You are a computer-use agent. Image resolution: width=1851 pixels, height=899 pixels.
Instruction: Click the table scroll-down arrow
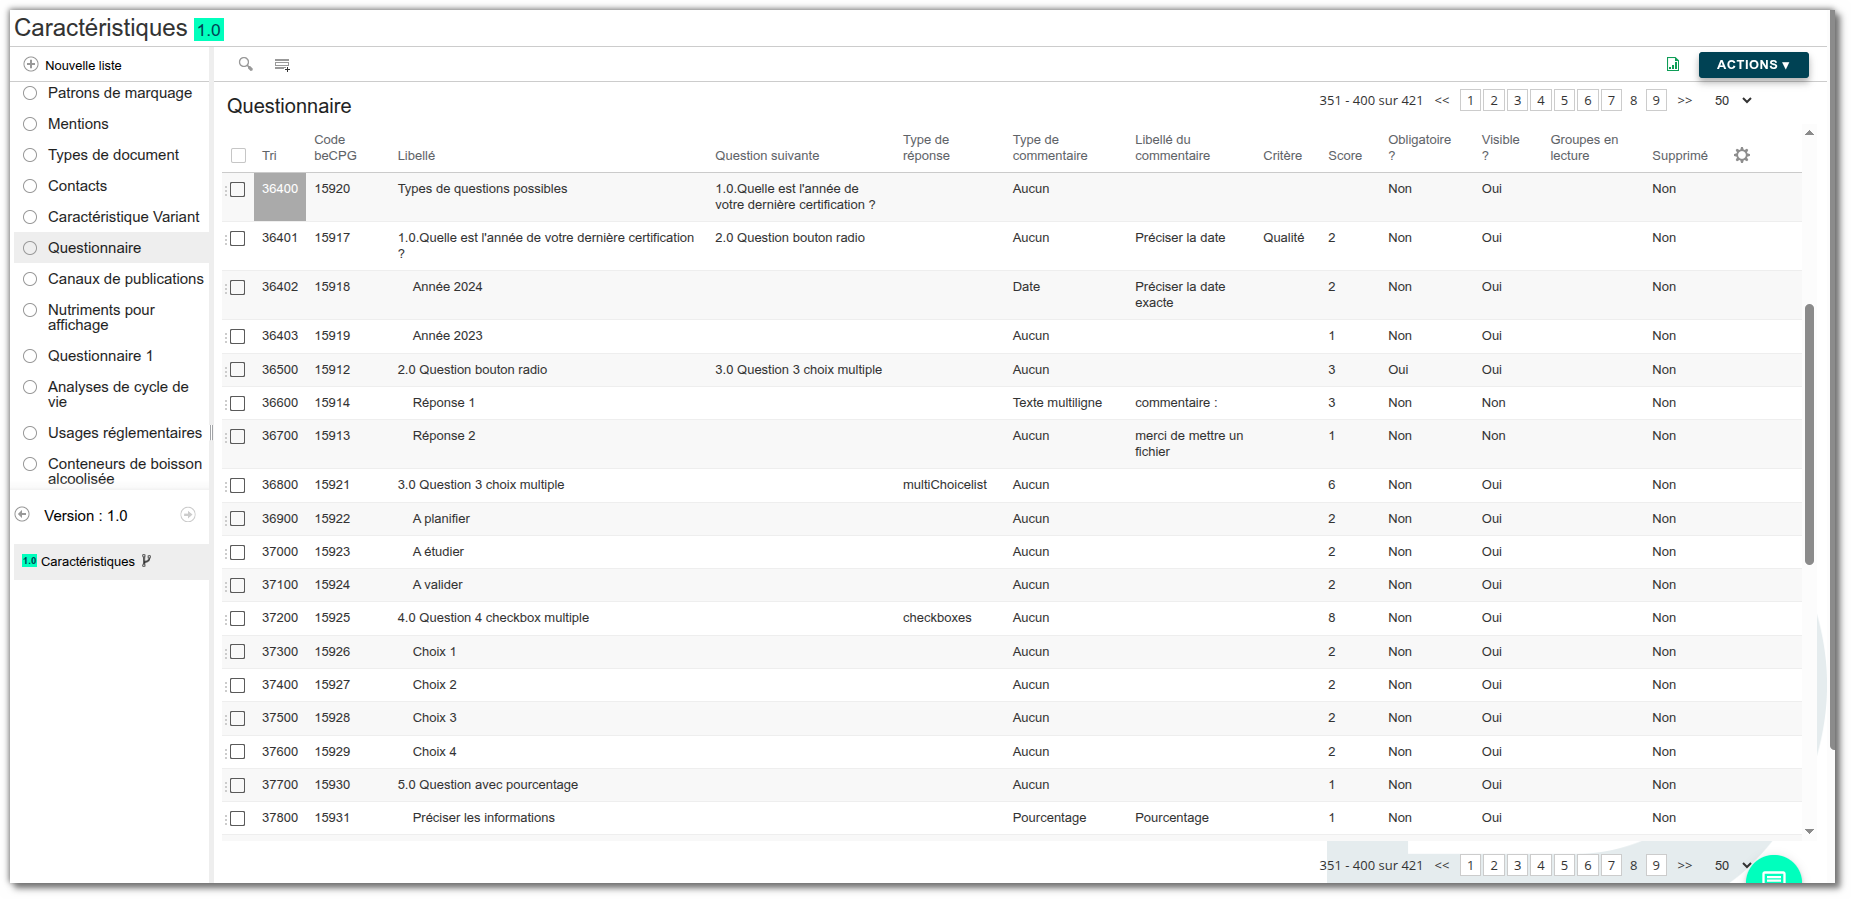(x=1809, y=831)
